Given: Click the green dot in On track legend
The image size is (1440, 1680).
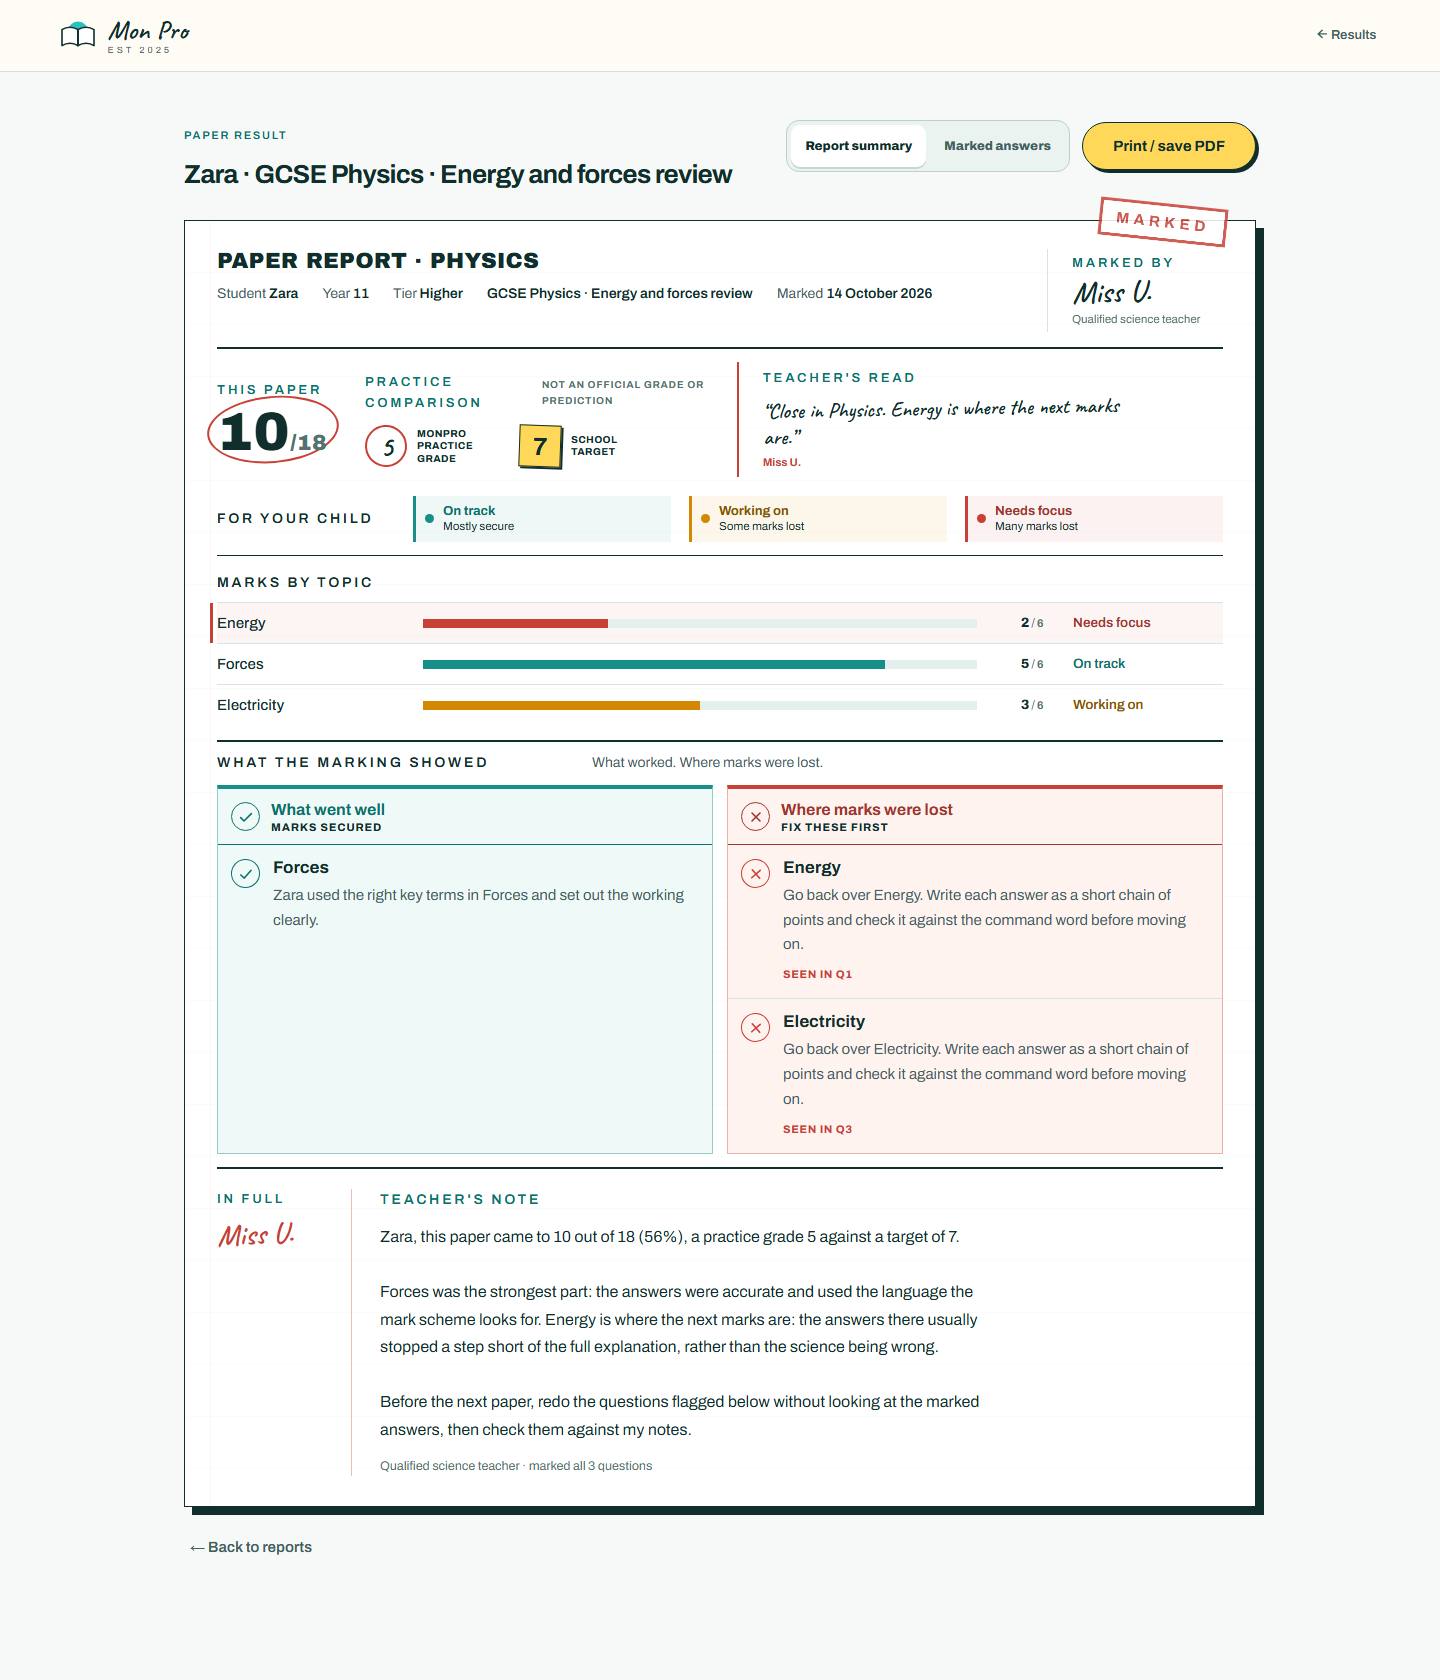Looking at the screenshot, I should click(430, 518).
